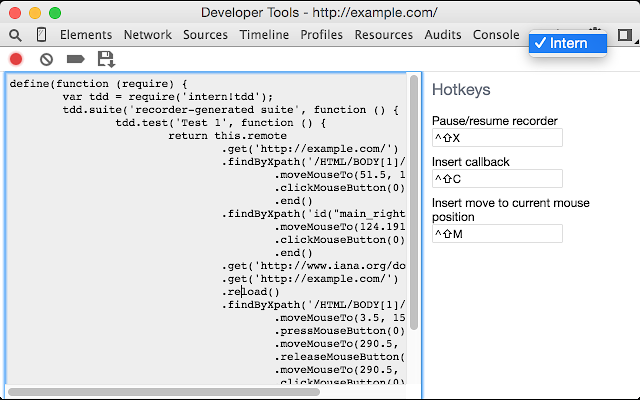Click the green window zoom button
Viewport: 640px width, 400px height.
(55, 13)
